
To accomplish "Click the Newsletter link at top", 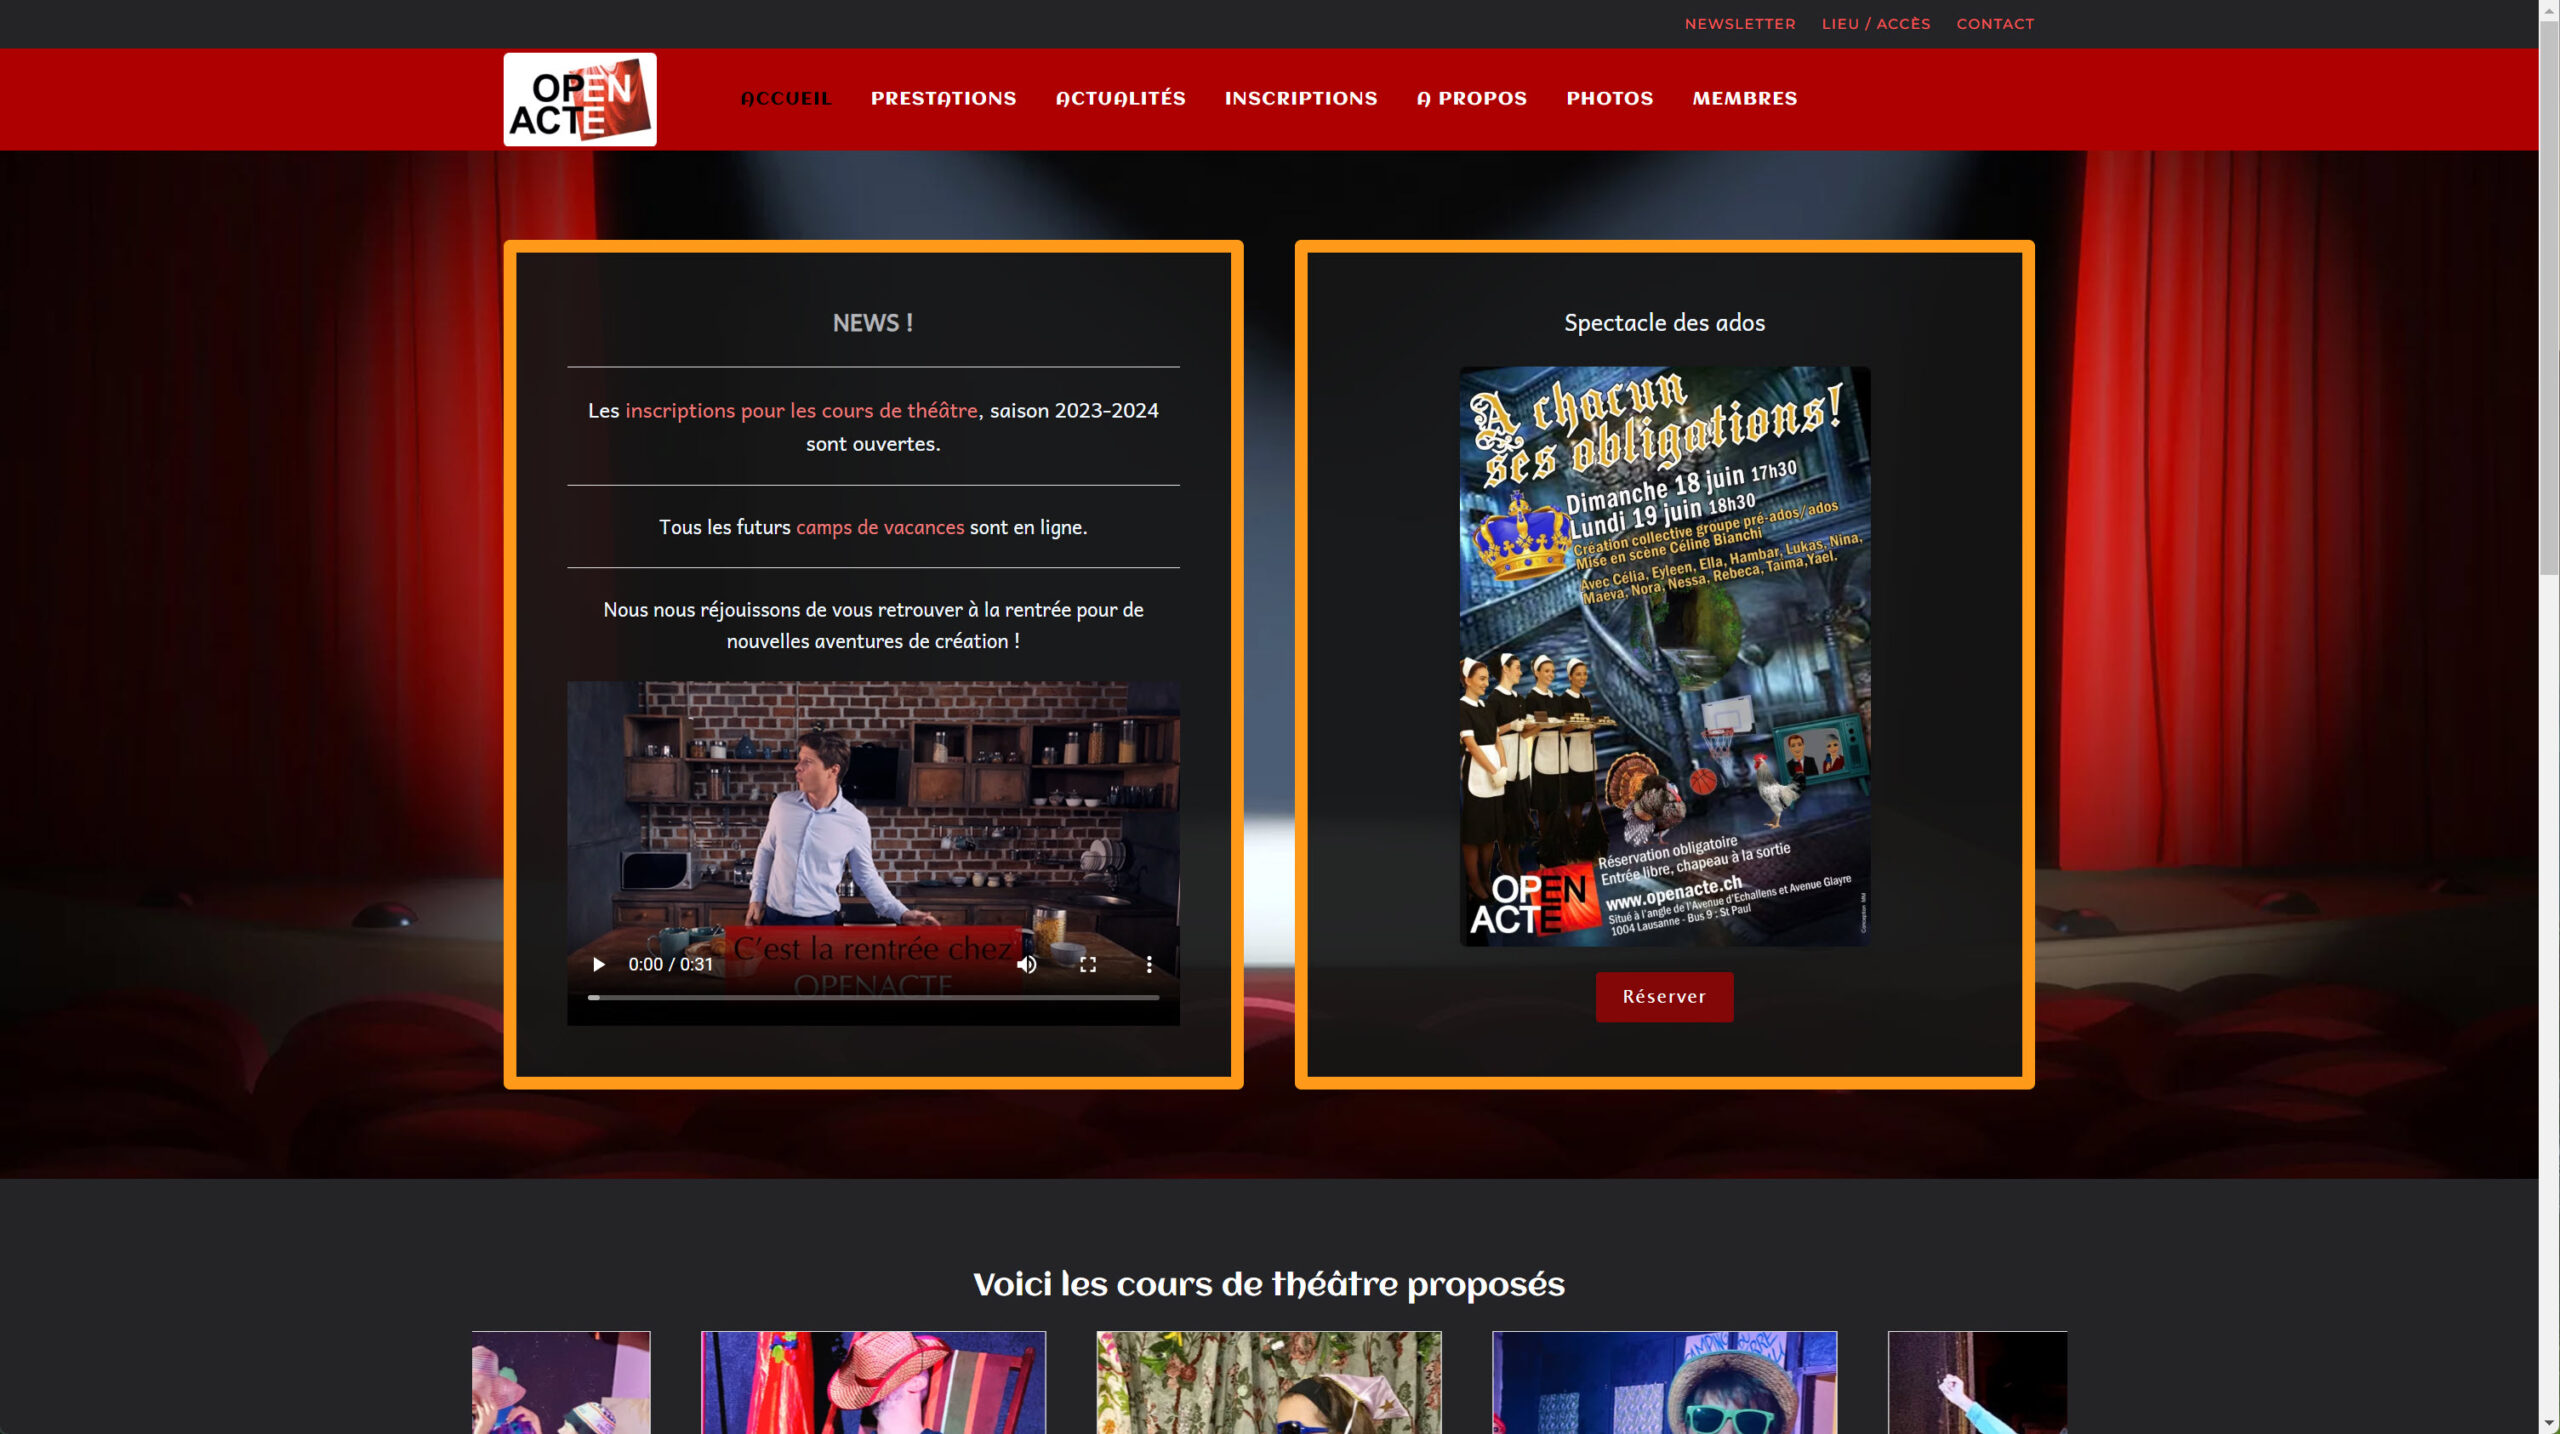I will (x=1739, y=23).
